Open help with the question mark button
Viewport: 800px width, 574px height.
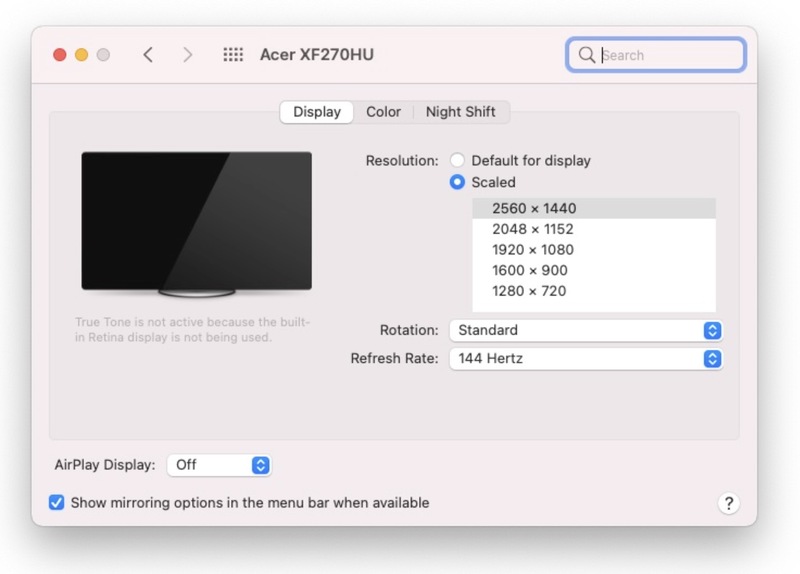729,503
